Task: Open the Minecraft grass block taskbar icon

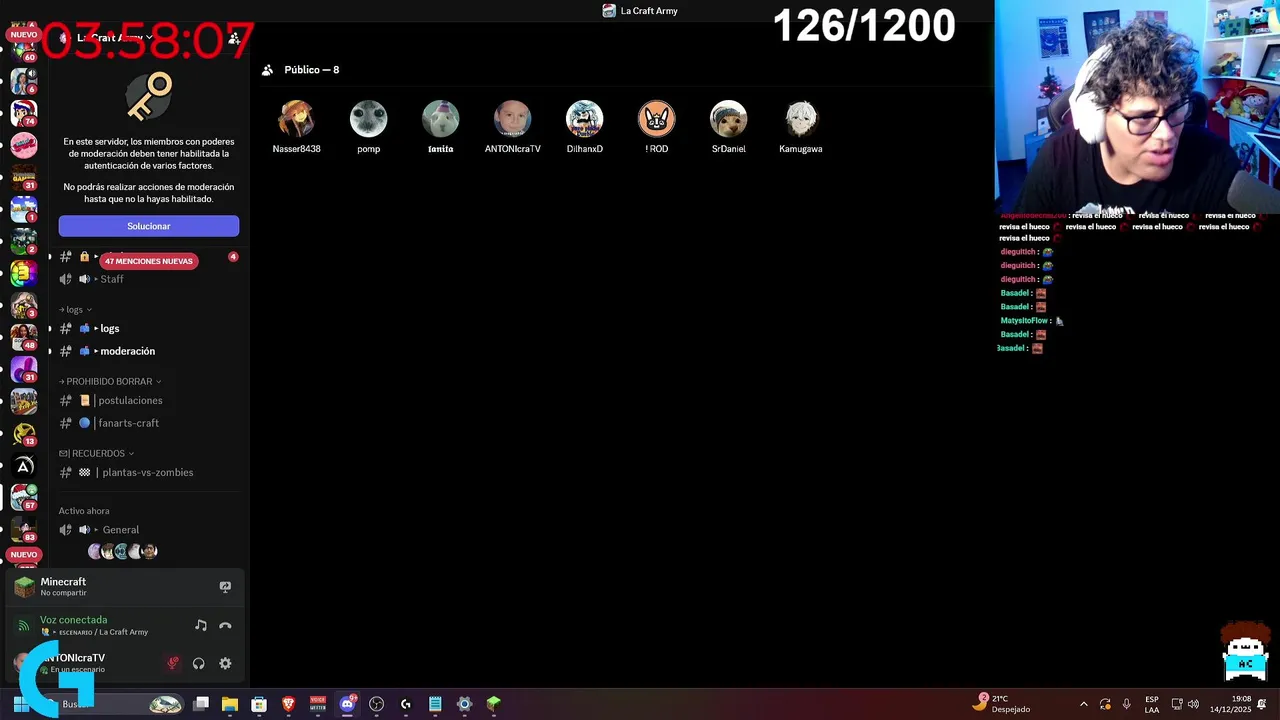Action: click(x=493, y=704)
